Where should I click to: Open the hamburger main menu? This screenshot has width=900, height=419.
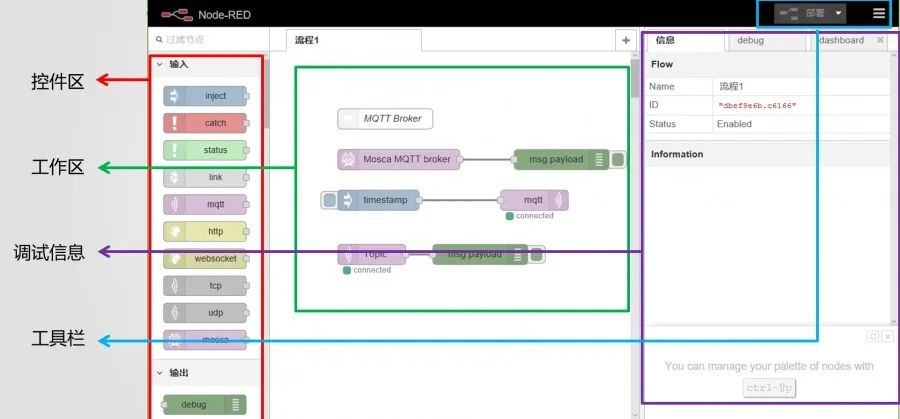[879, 13]
